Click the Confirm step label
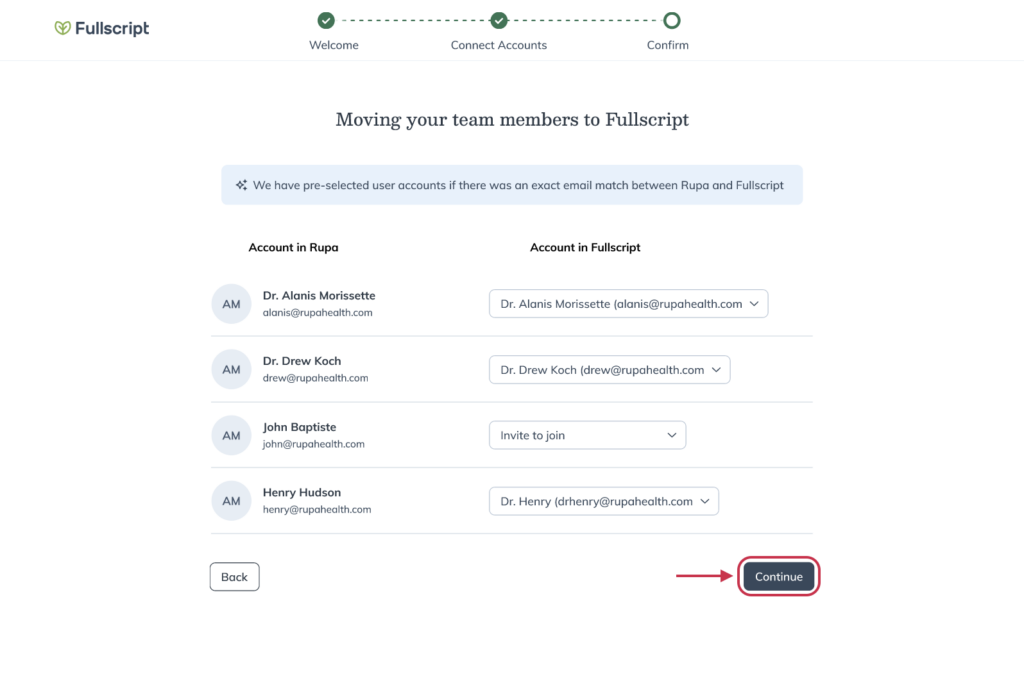The image size is (1024, 699). [x=667, y=45]
